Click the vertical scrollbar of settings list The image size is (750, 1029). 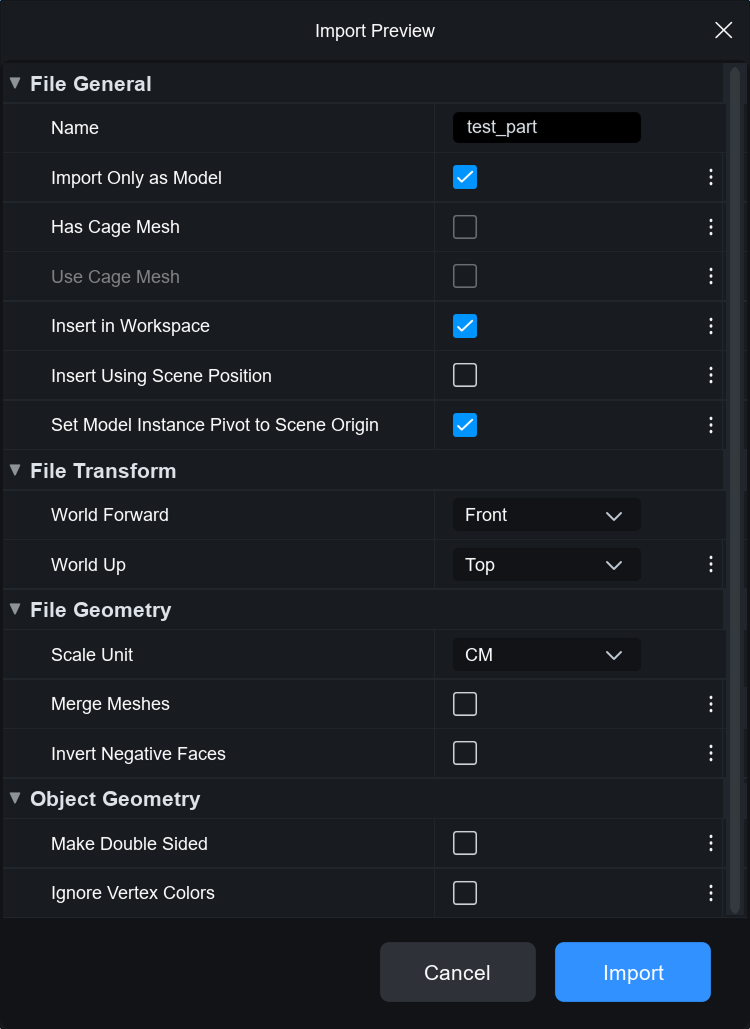(735, 490)
